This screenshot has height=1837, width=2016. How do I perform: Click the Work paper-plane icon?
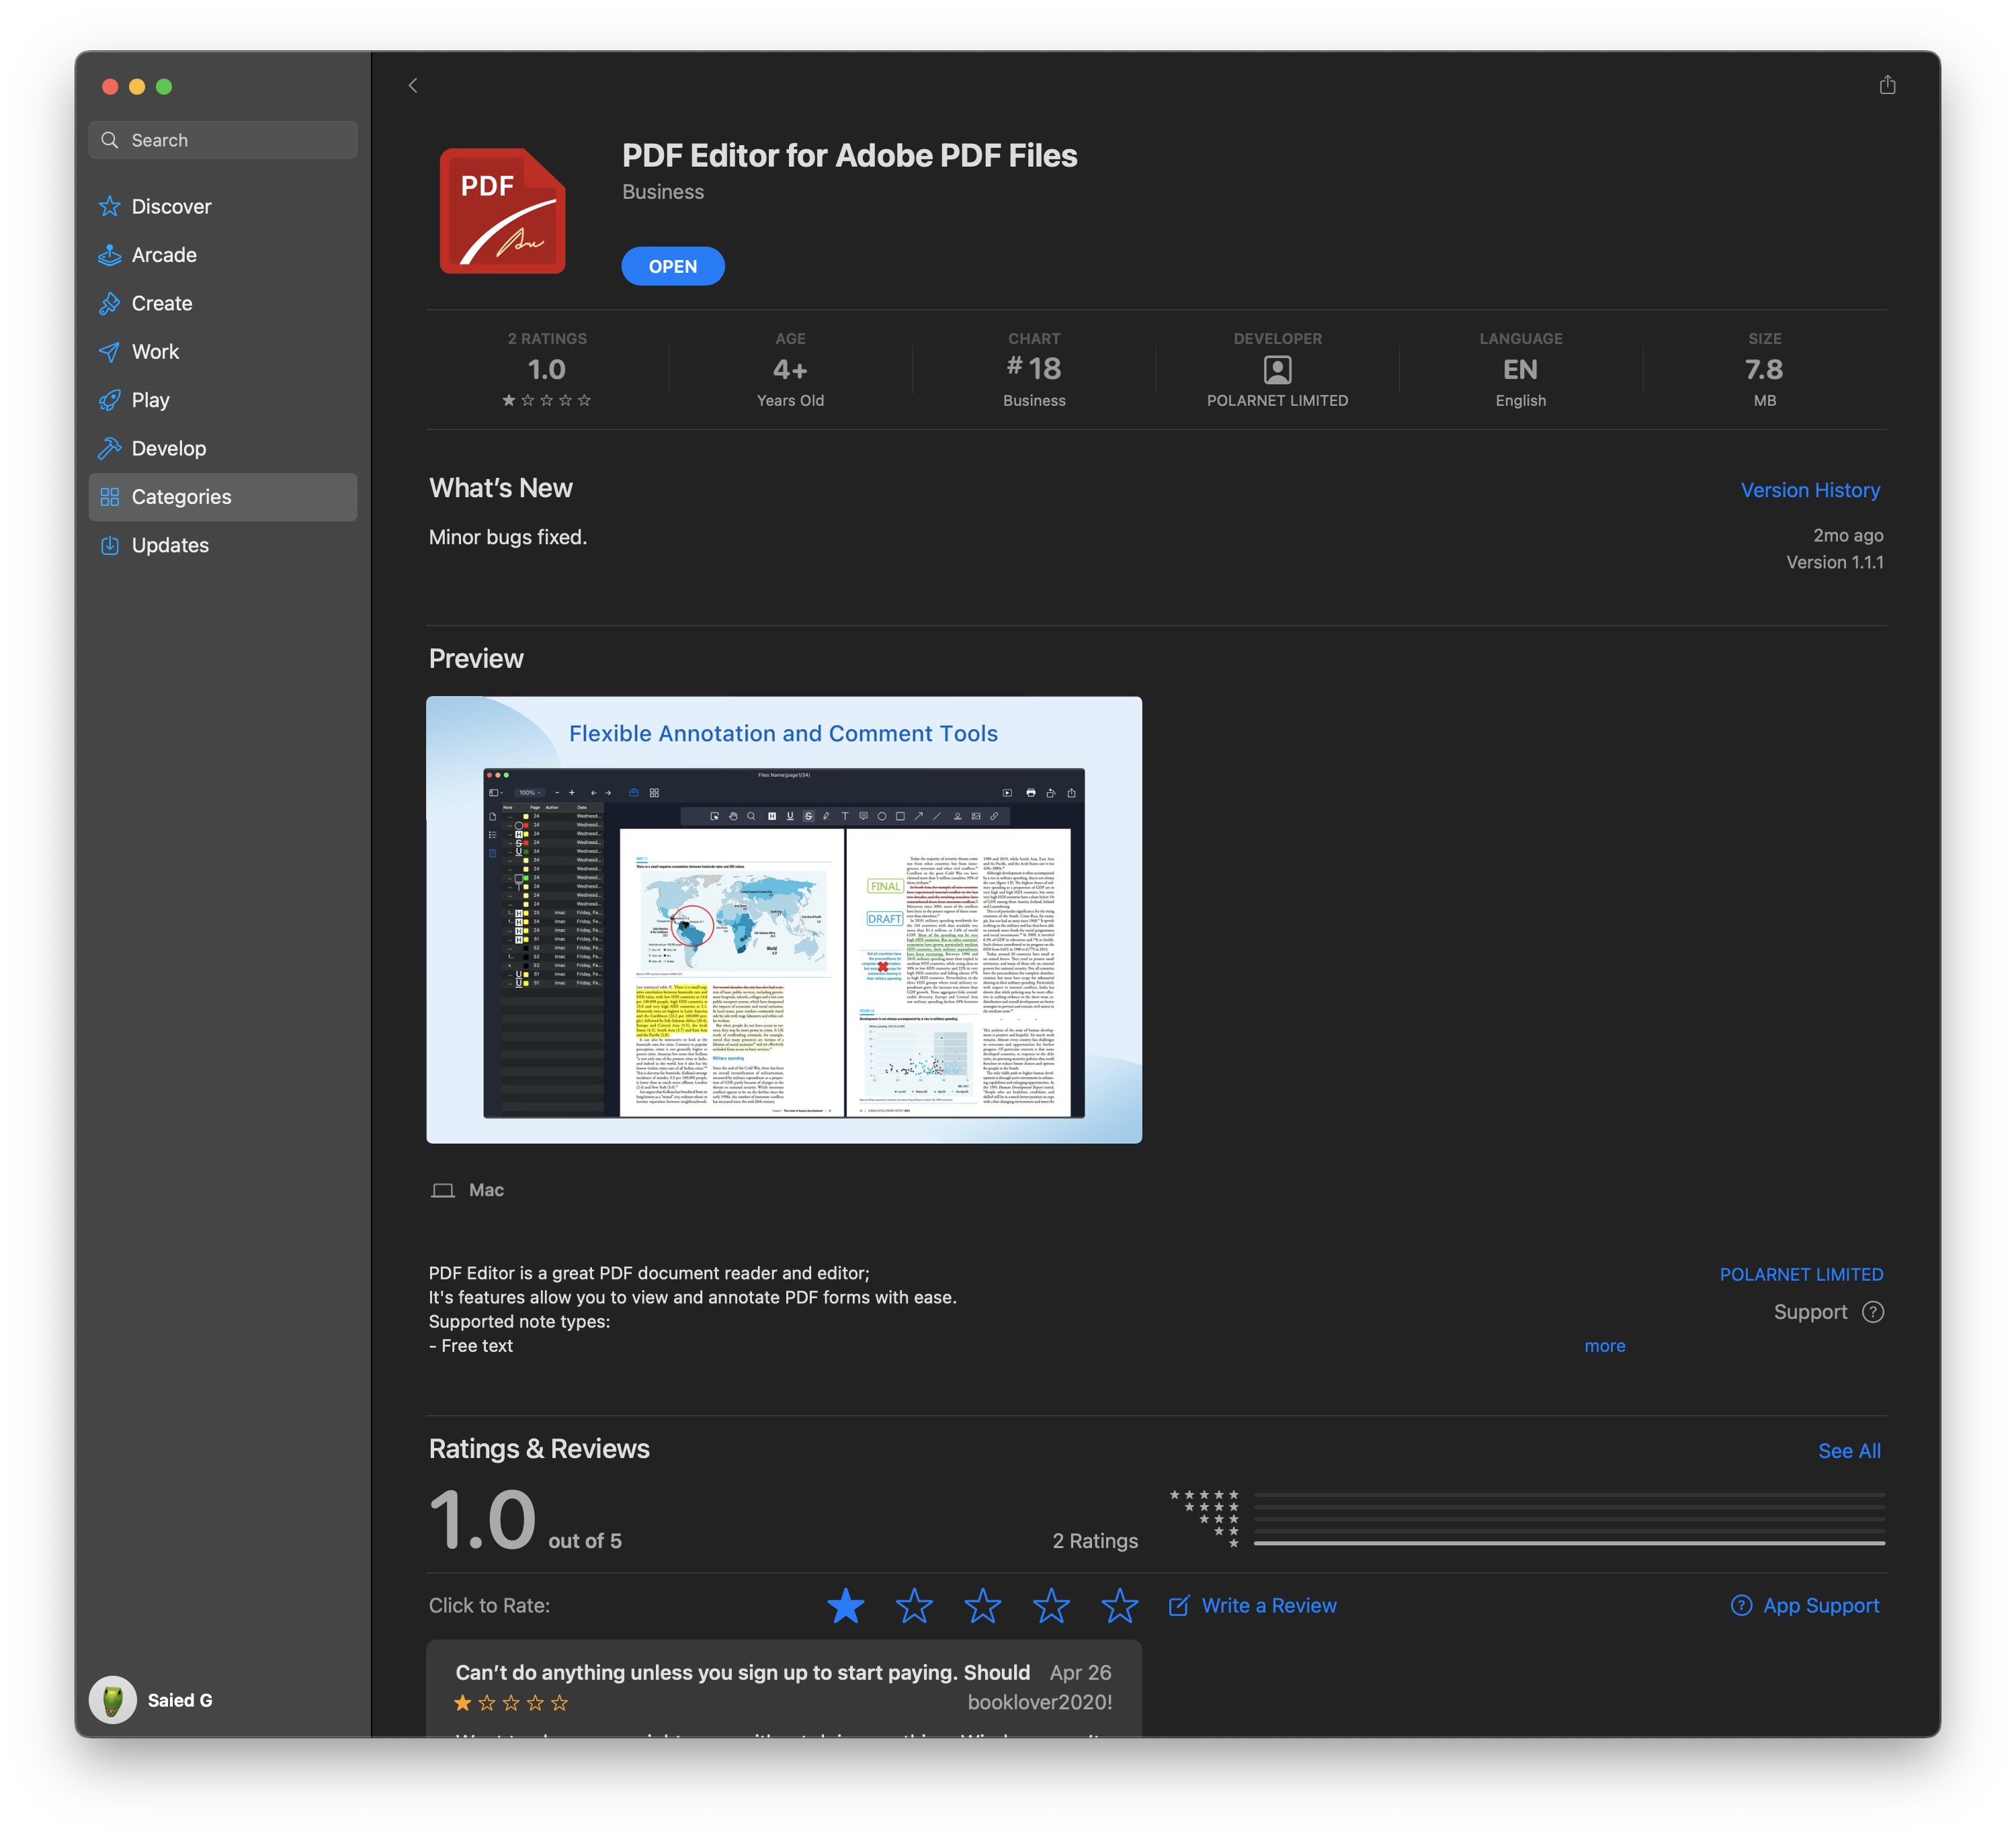[x=110, y=352]
